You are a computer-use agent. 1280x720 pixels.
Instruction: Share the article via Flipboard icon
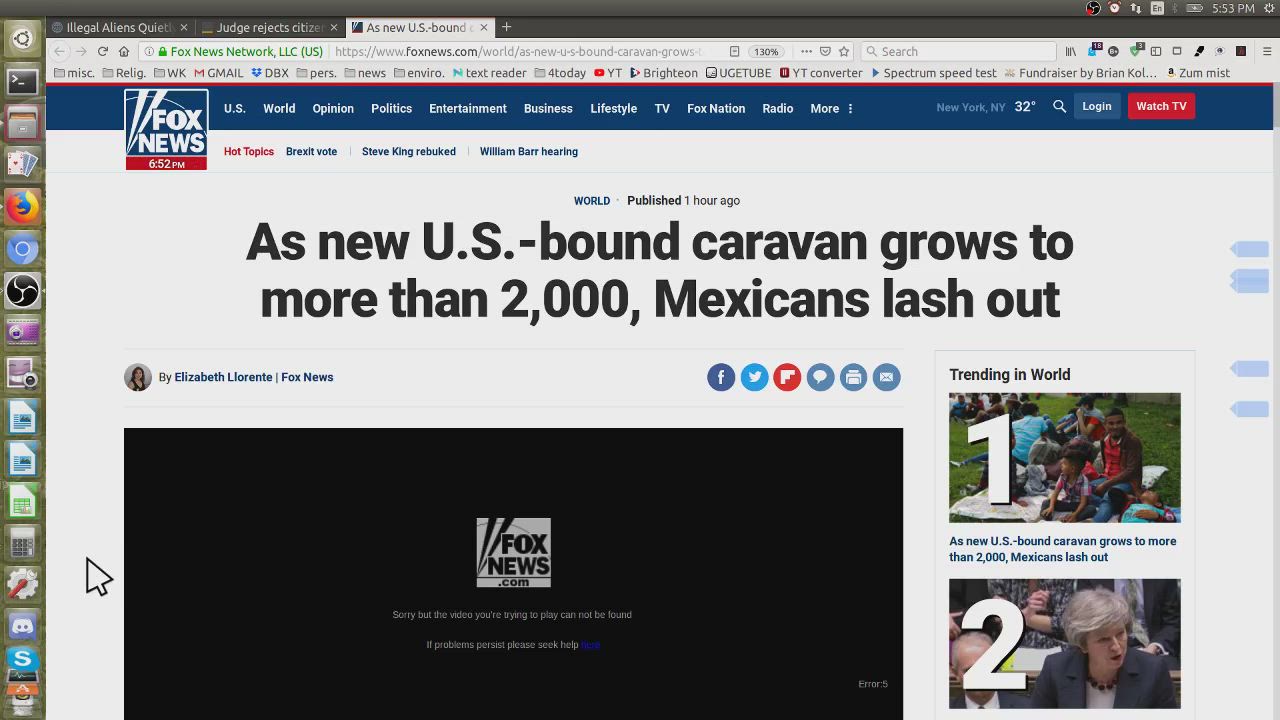(787, 377)
